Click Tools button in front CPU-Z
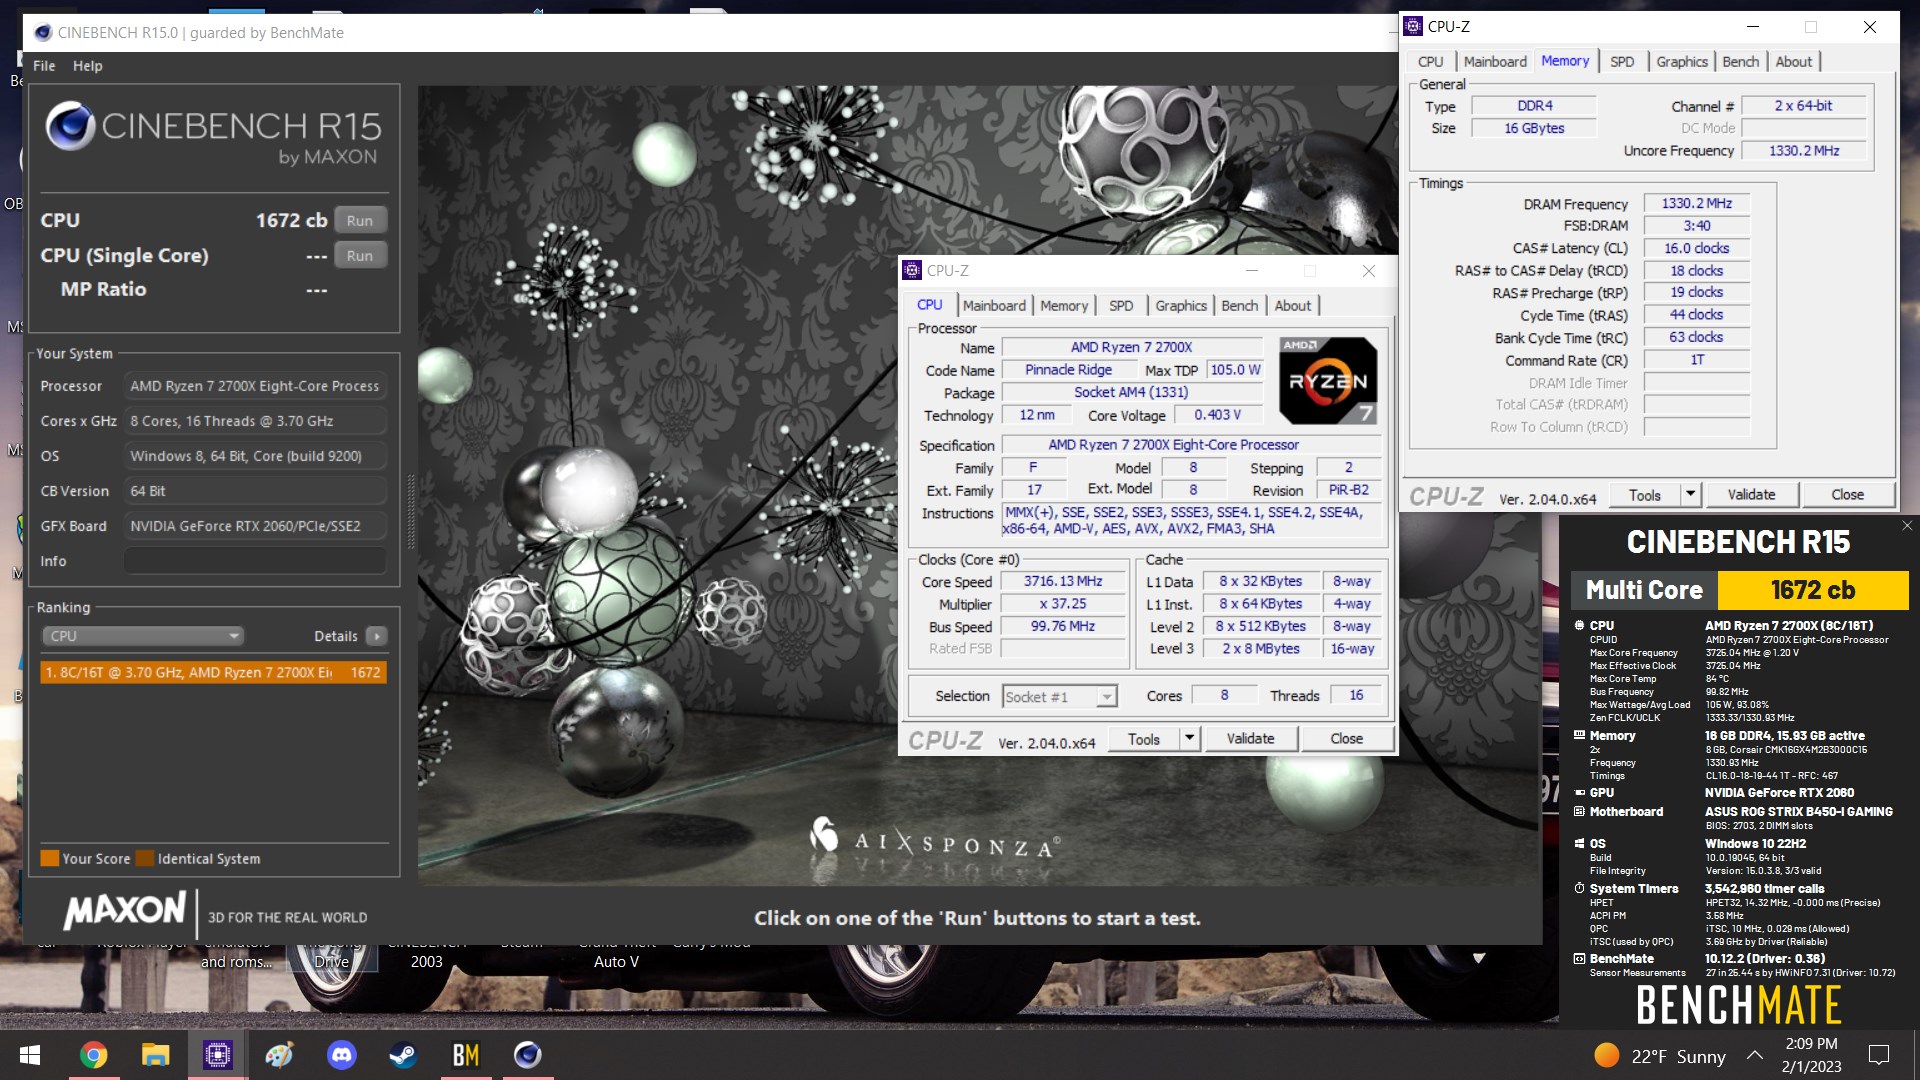The width and height of the screenshot is (1920, 1080). coord(1144,739)
